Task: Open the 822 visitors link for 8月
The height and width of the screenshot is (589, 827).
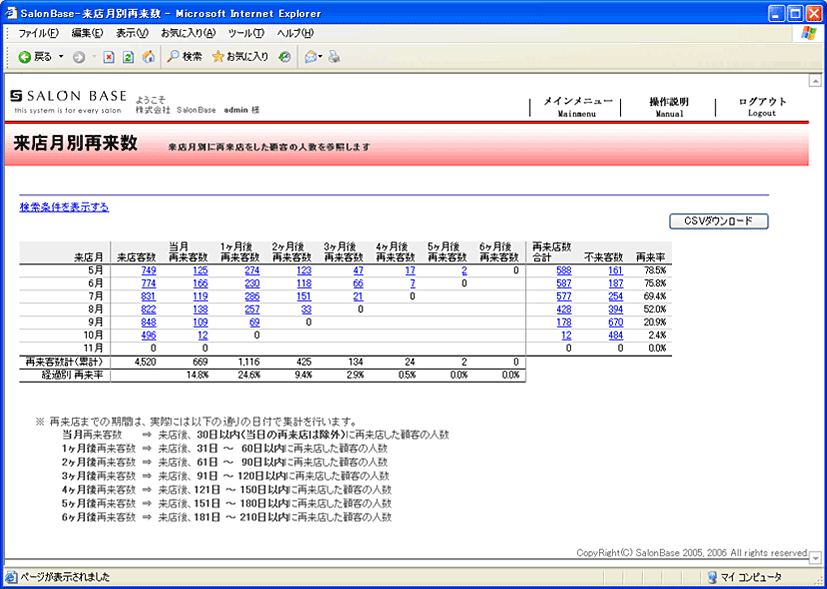Action: pos(149,310)
